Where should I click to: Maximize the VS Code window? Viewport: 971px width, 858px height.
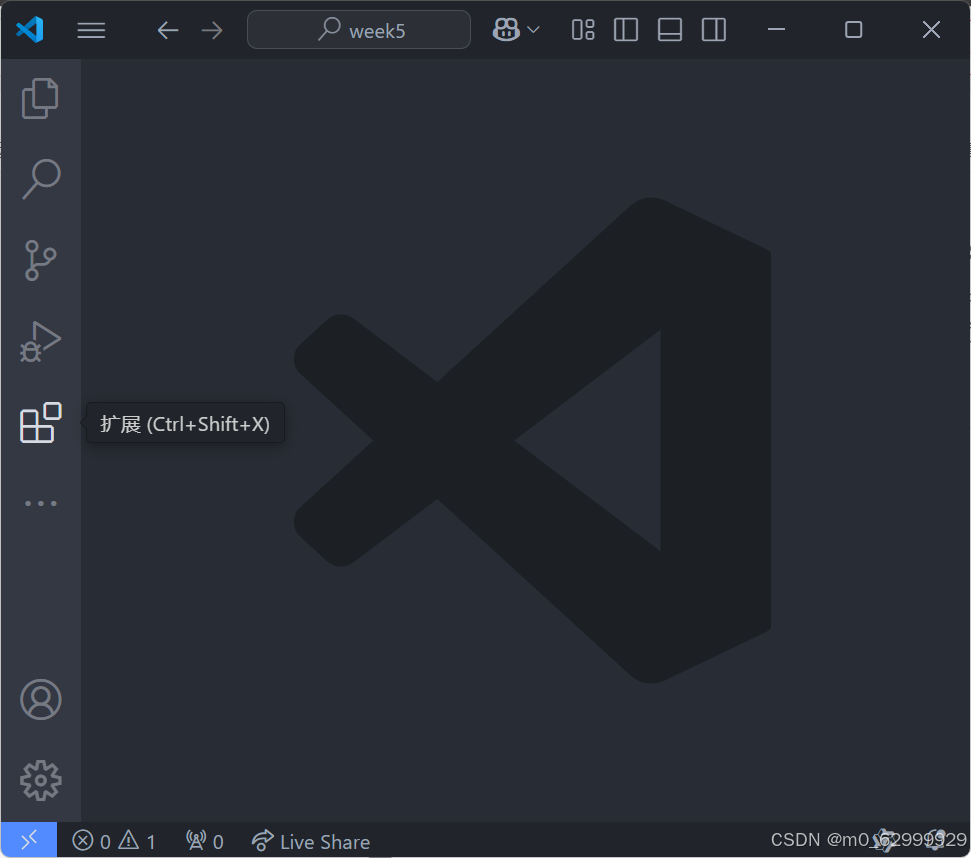click(854, 29)
